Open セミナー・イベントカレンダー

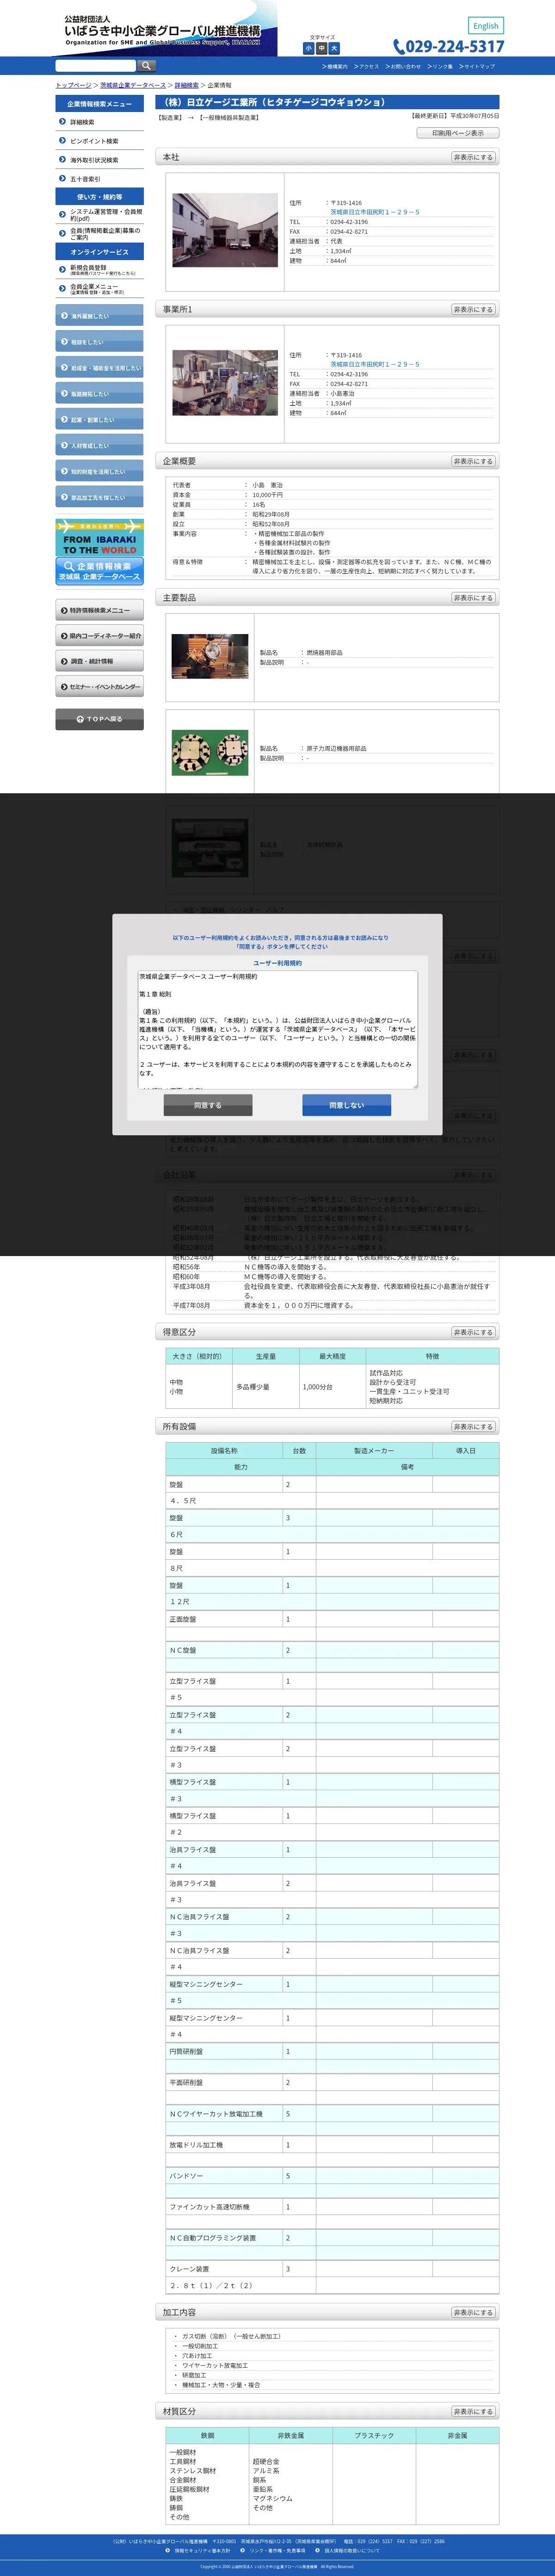click(x=99, y=687)
